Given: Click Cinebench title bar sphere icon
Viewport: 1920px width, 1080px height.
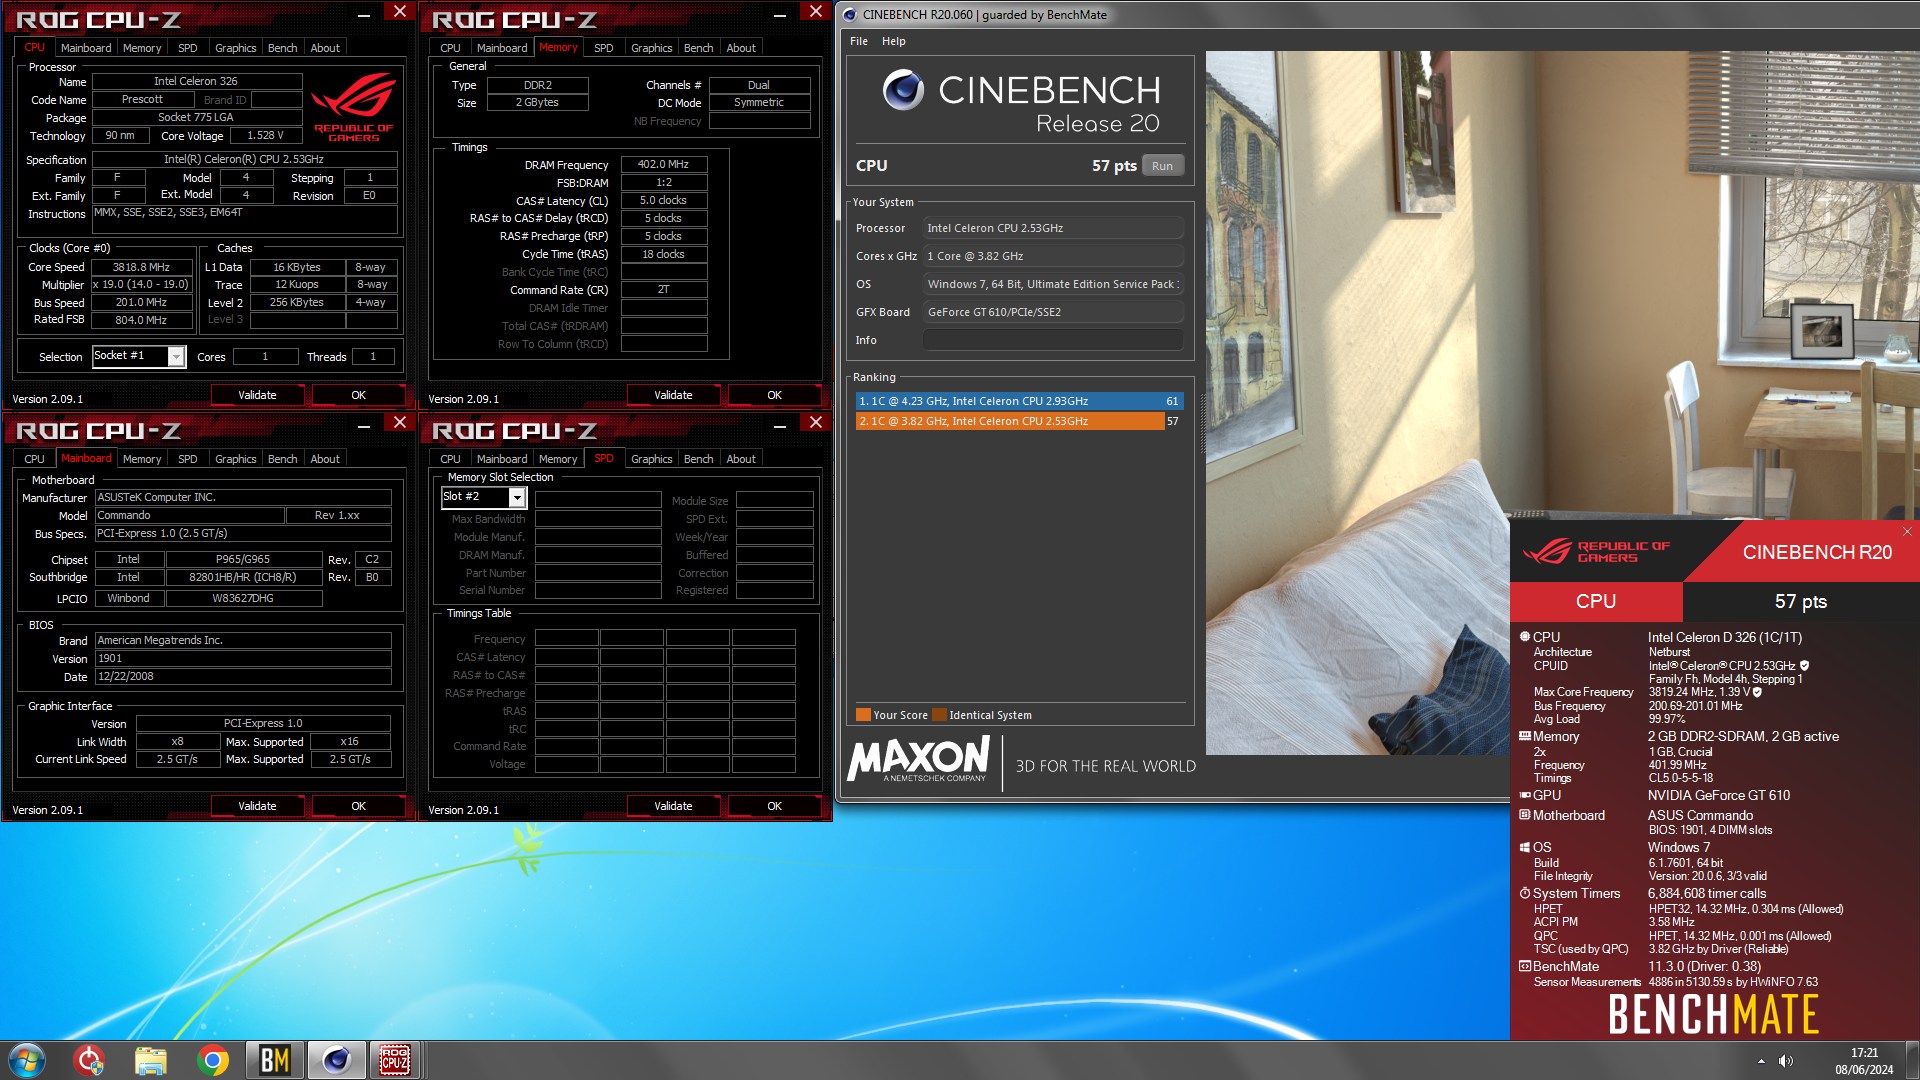Looking at the screenshot, I should pyautogui.click(x=850, y=14).
